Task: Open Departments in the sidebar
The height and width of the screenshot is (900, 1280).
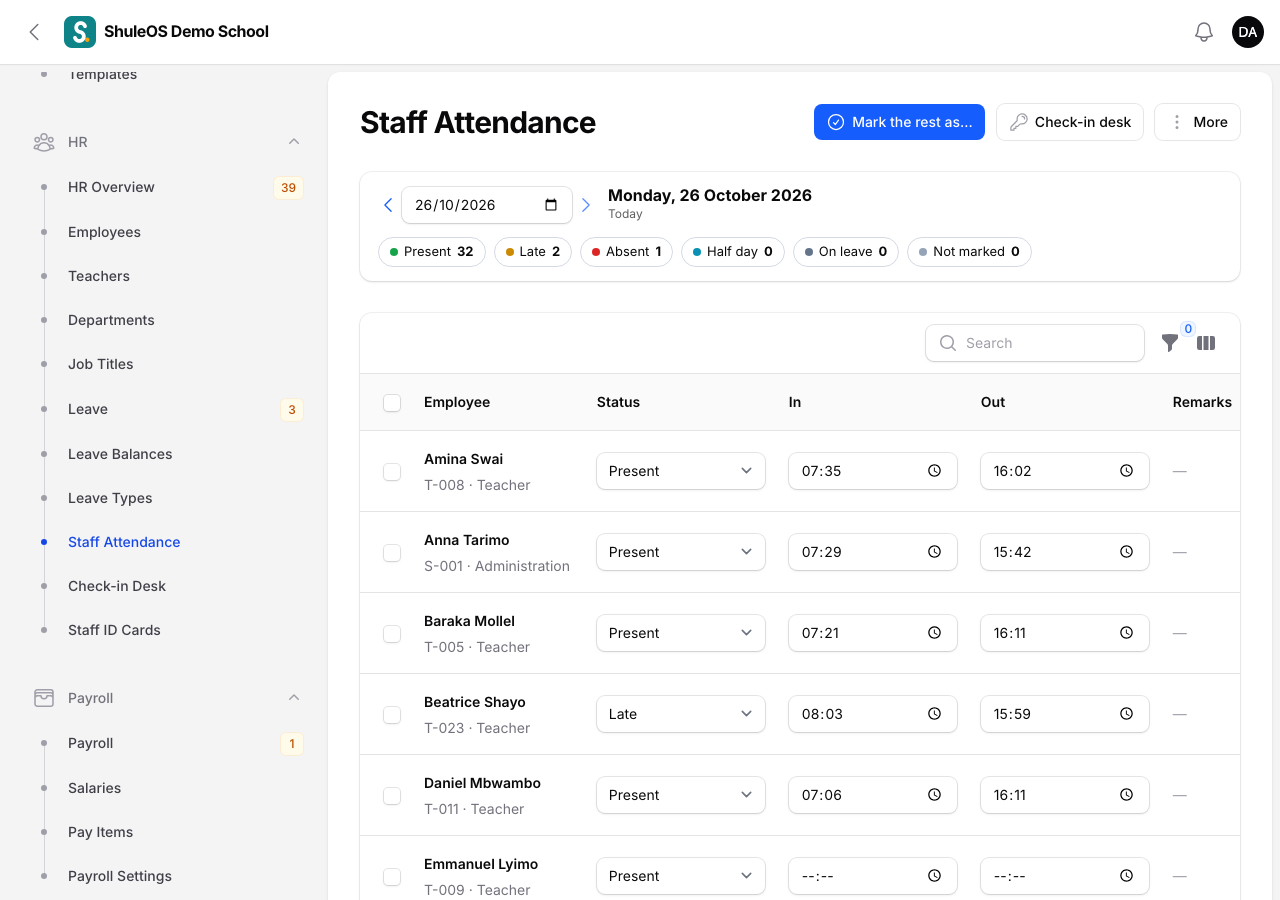Action: [x=111, y=320]
